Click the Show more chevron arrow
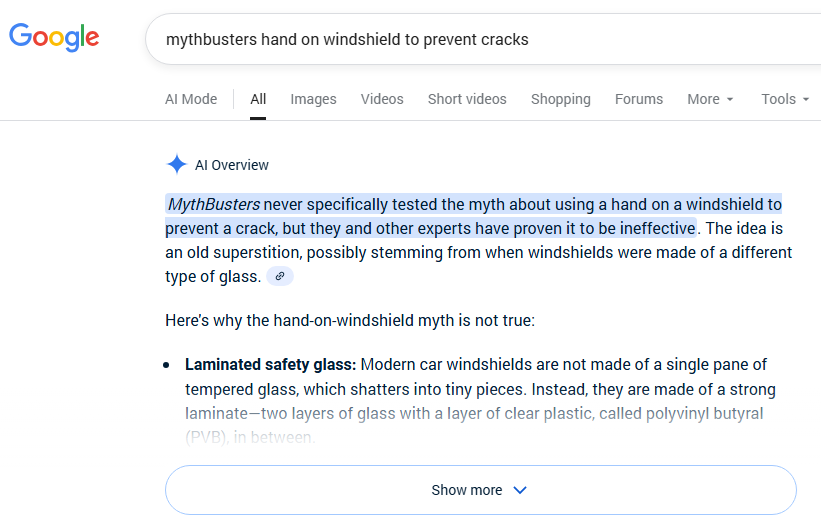This screenshot has width=821, height=523. pos(520,490)
